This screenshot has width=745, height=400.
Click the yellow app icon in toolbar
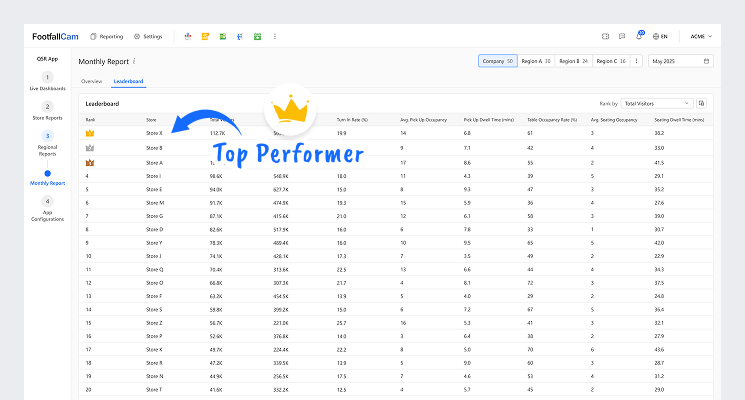(205, 37)
